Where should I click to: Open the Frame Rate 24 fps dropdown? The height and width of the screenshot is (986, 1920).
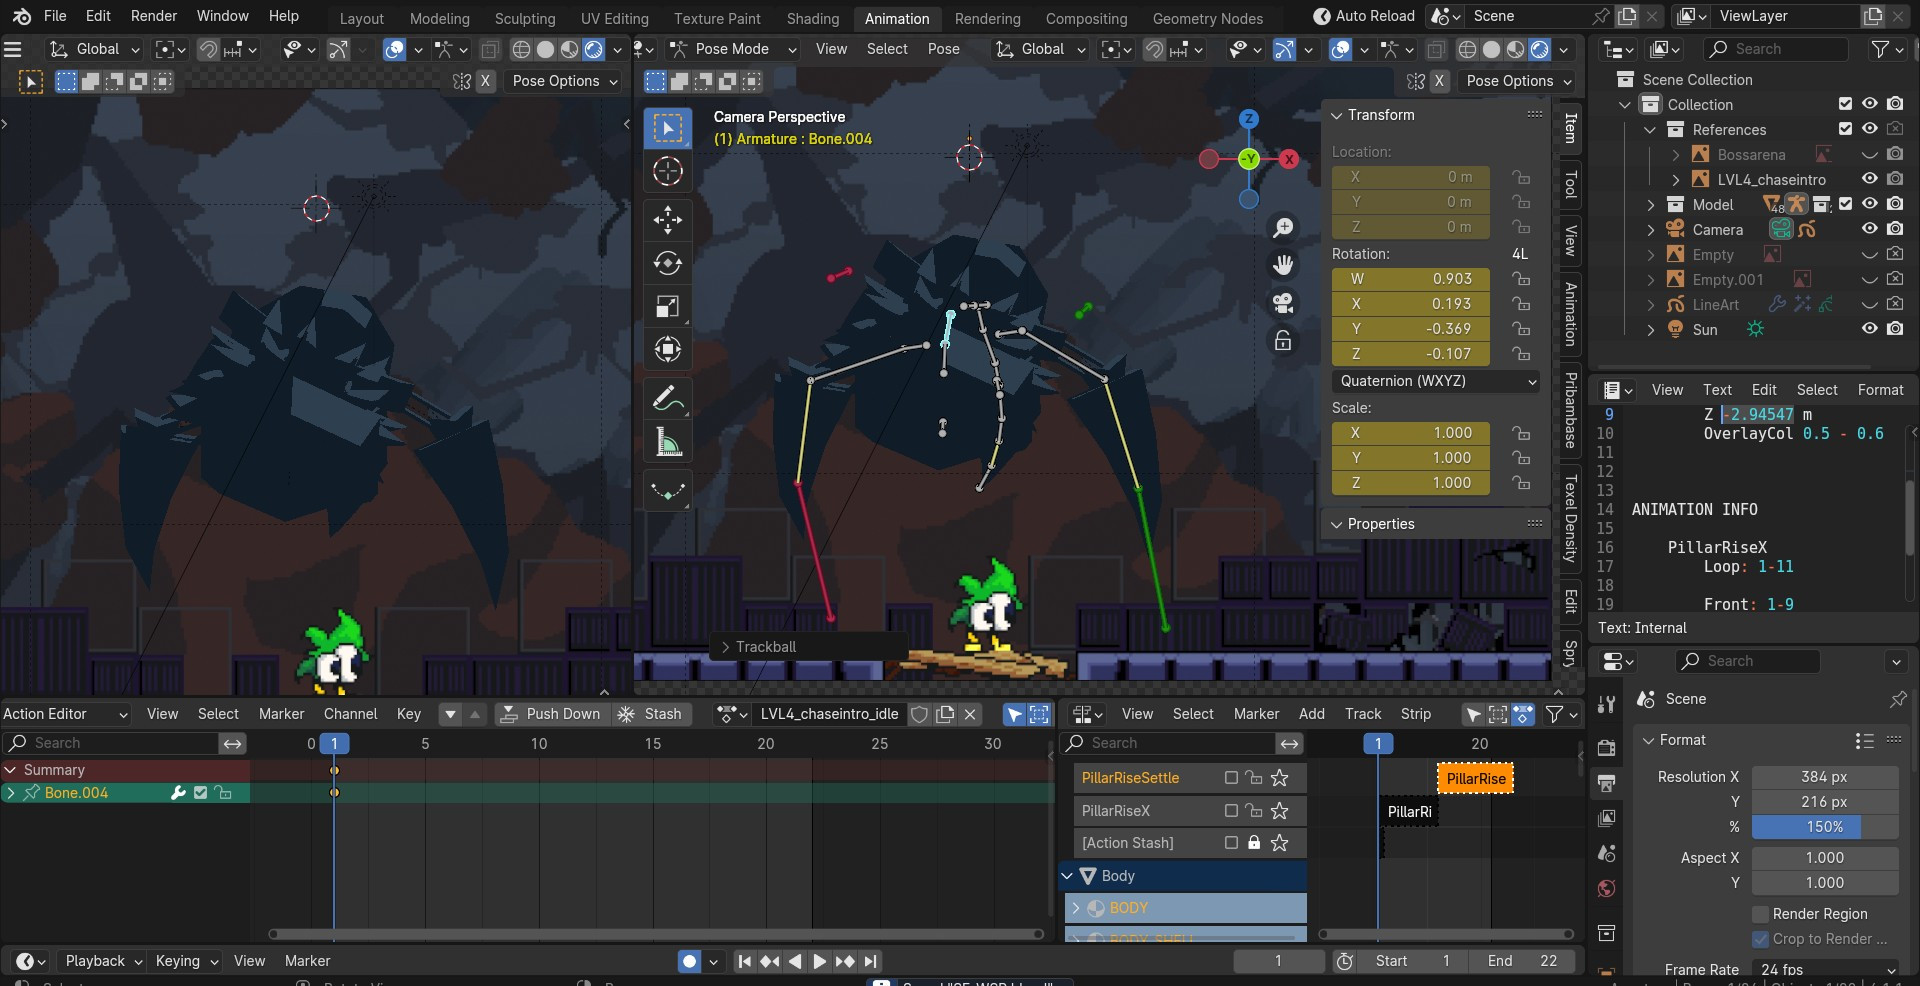(x=1826, y=969)
